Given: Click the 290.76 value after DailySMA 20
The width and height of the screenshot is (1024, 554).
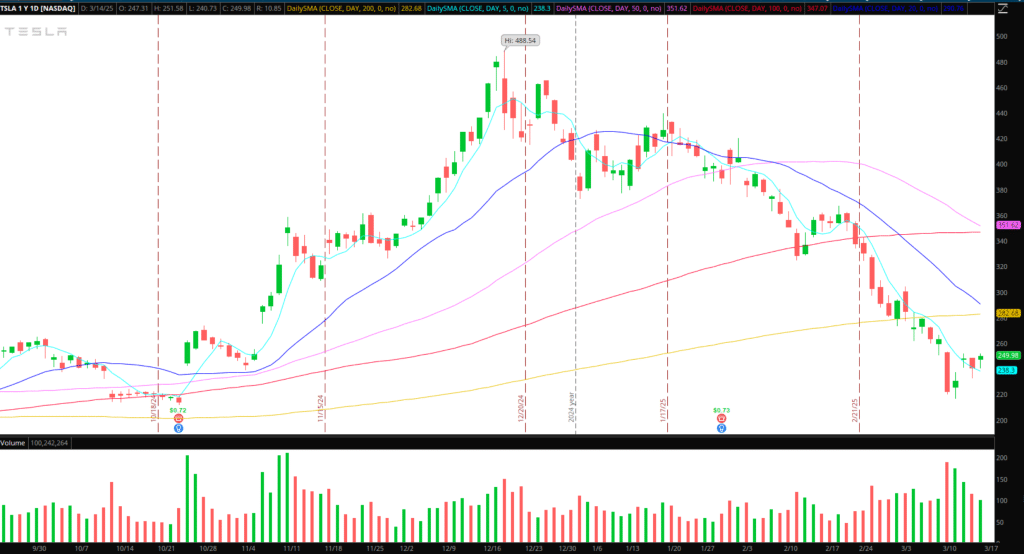Looking at the screenshot, I should [954, 8].
